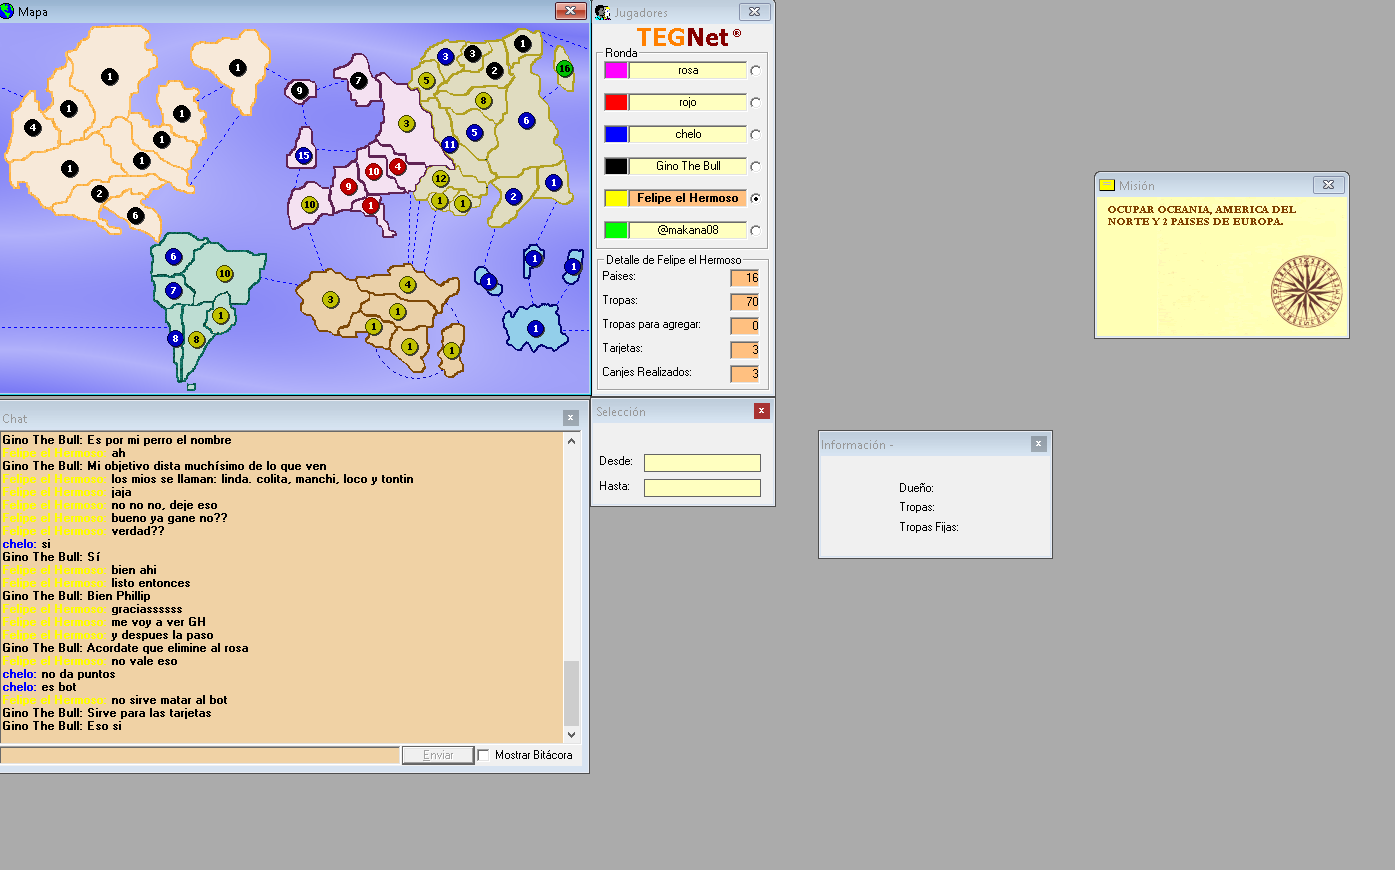Click the blue 15 troop token
The width and height of the screenshot is (1395, 870).
coord(304,156)
